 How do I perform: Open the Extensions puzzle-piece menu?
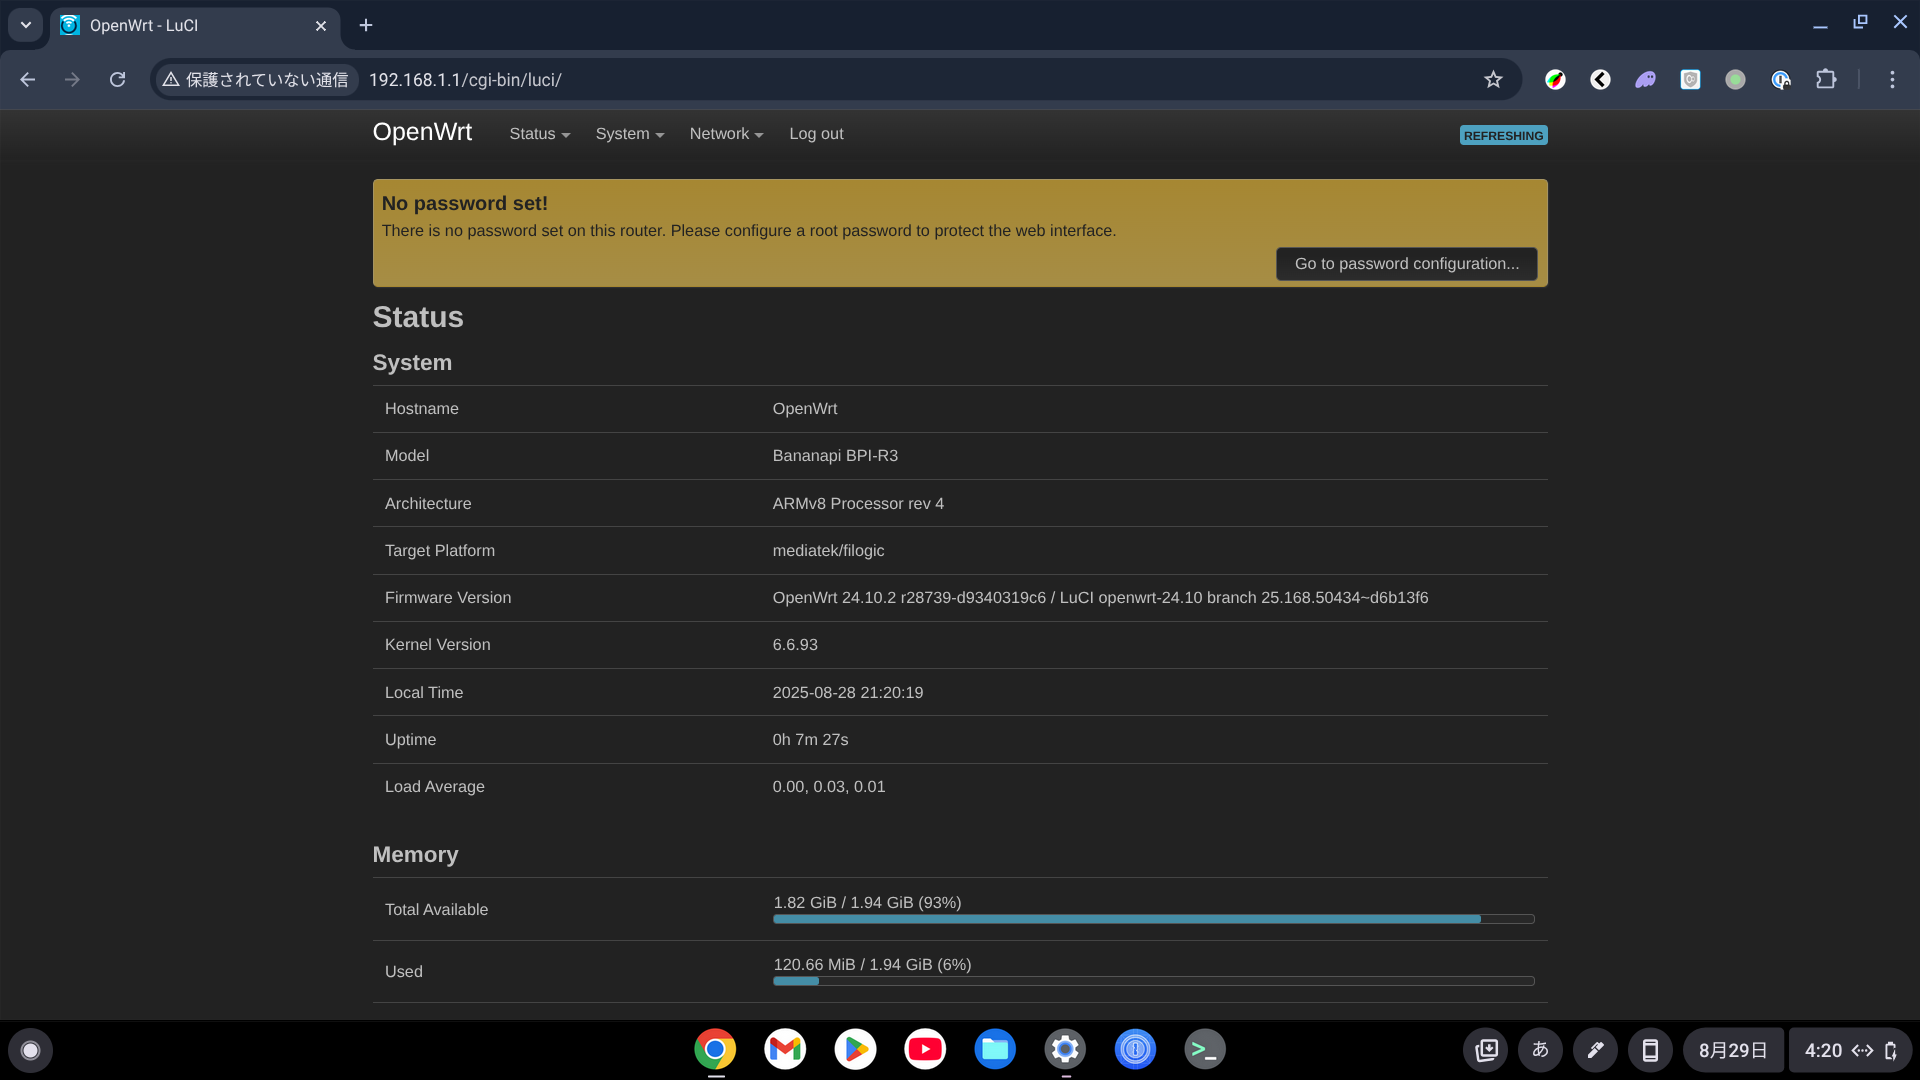tap(1827, 80)
